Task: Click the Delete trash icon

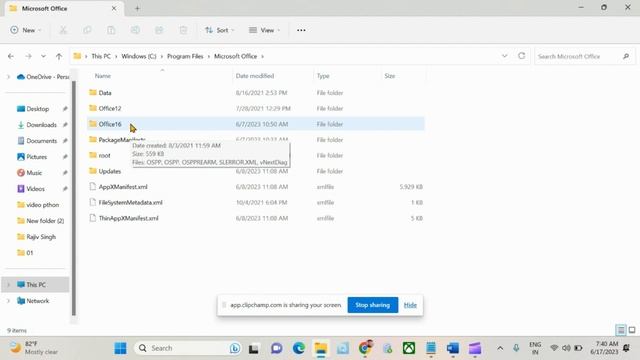Action: [183, 30]
